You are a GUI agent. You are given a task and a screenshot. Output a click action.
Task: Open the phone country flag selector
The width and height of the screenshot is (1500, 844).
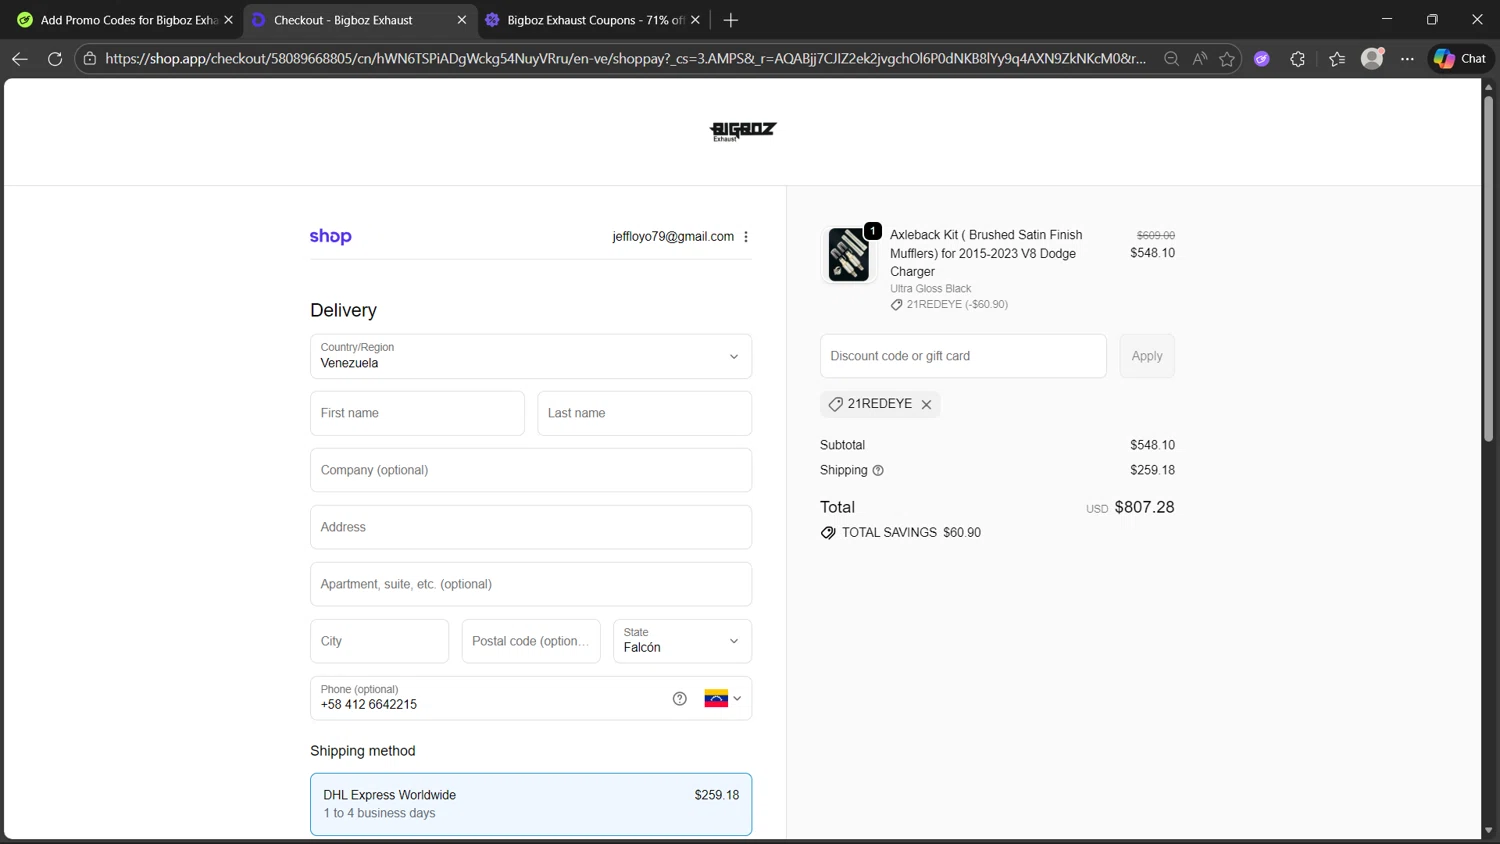(723, 699)
